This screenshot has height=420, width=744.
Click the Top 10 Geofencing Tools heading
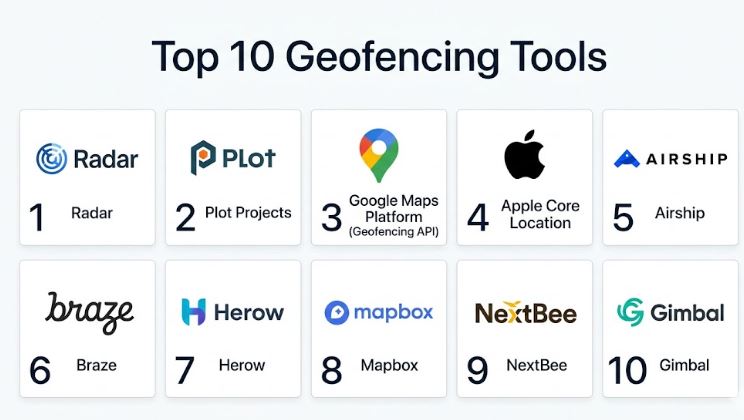[379, 57]
